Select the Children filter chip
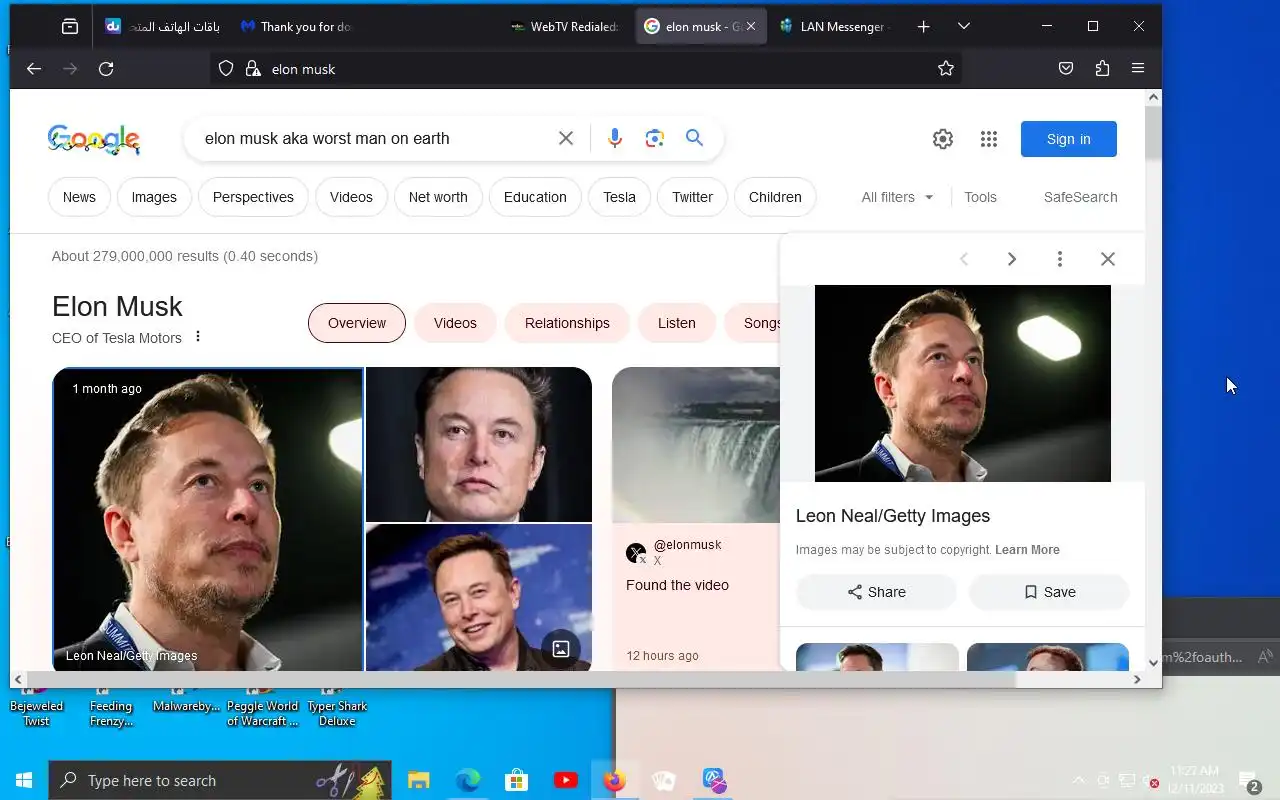 tap(775, 197)
